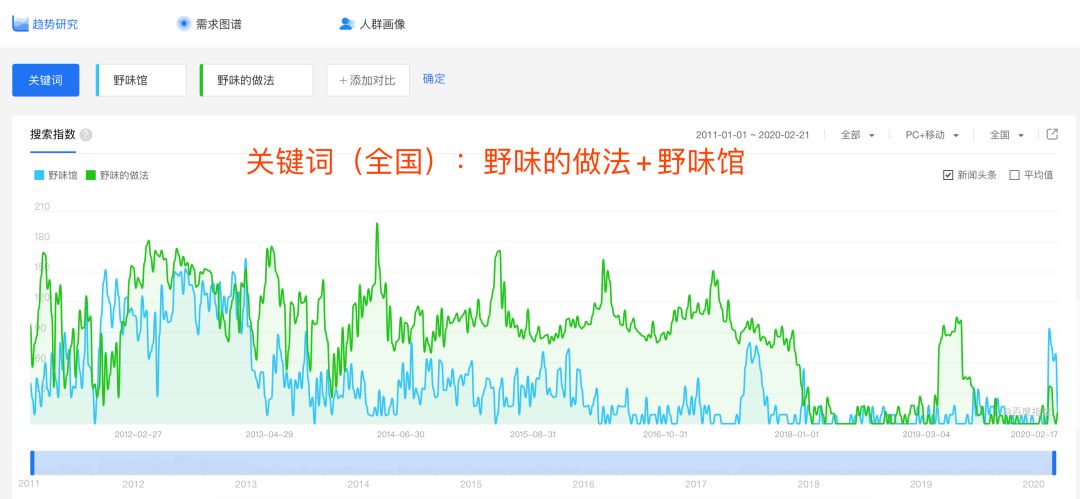1080x499 pixels.
Task: Click the help icon beside 搜索指数
Action: (x=86, y=135)
